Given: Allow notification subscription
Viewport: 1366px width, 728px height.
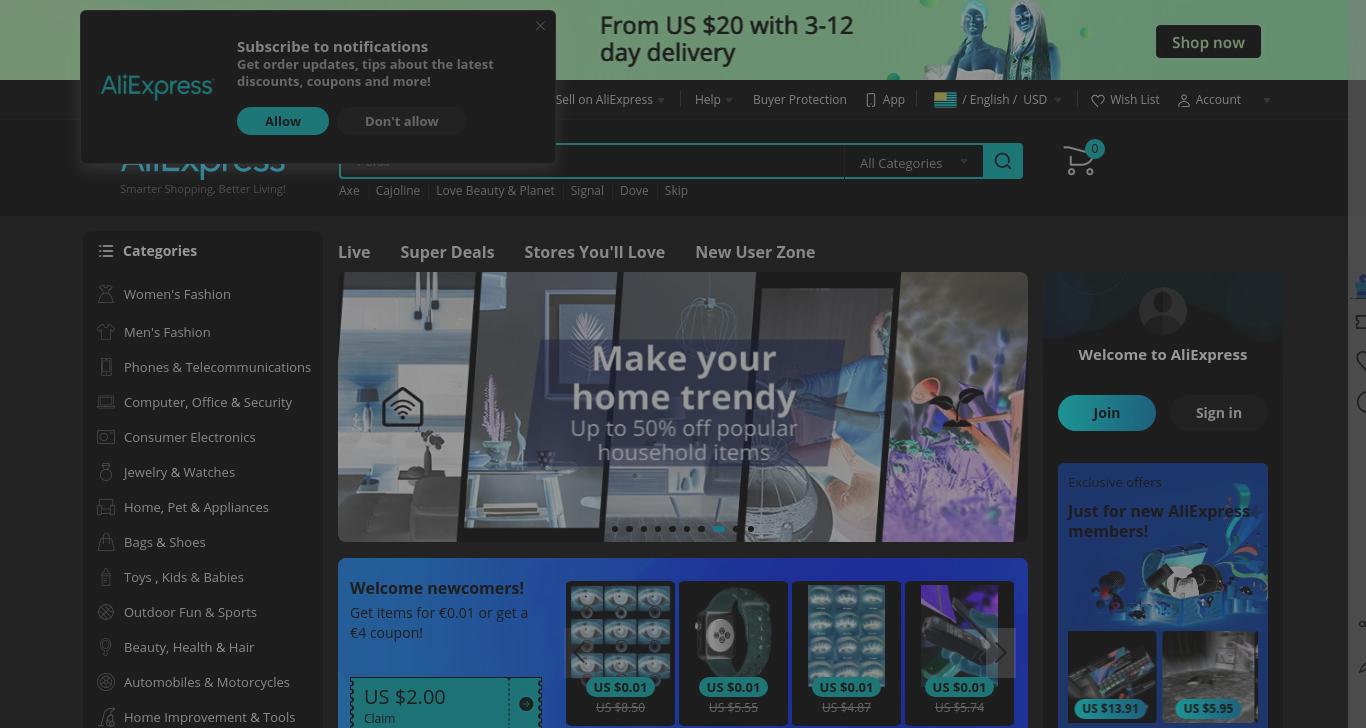Looking at the screenshot, I should click(x=283, y=121).
